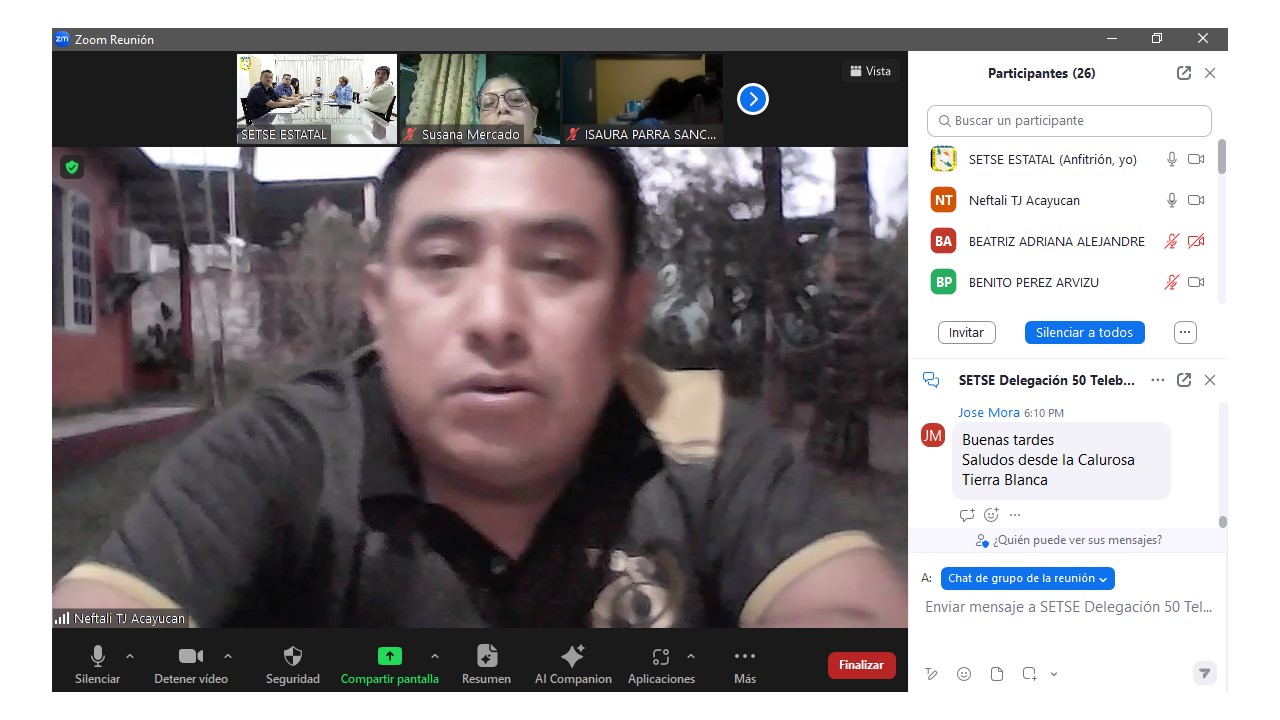The height and width of the screenshot is (720, 1280).
Task: Click the Buscar un participante search field
Action: tap(1069, 121)
